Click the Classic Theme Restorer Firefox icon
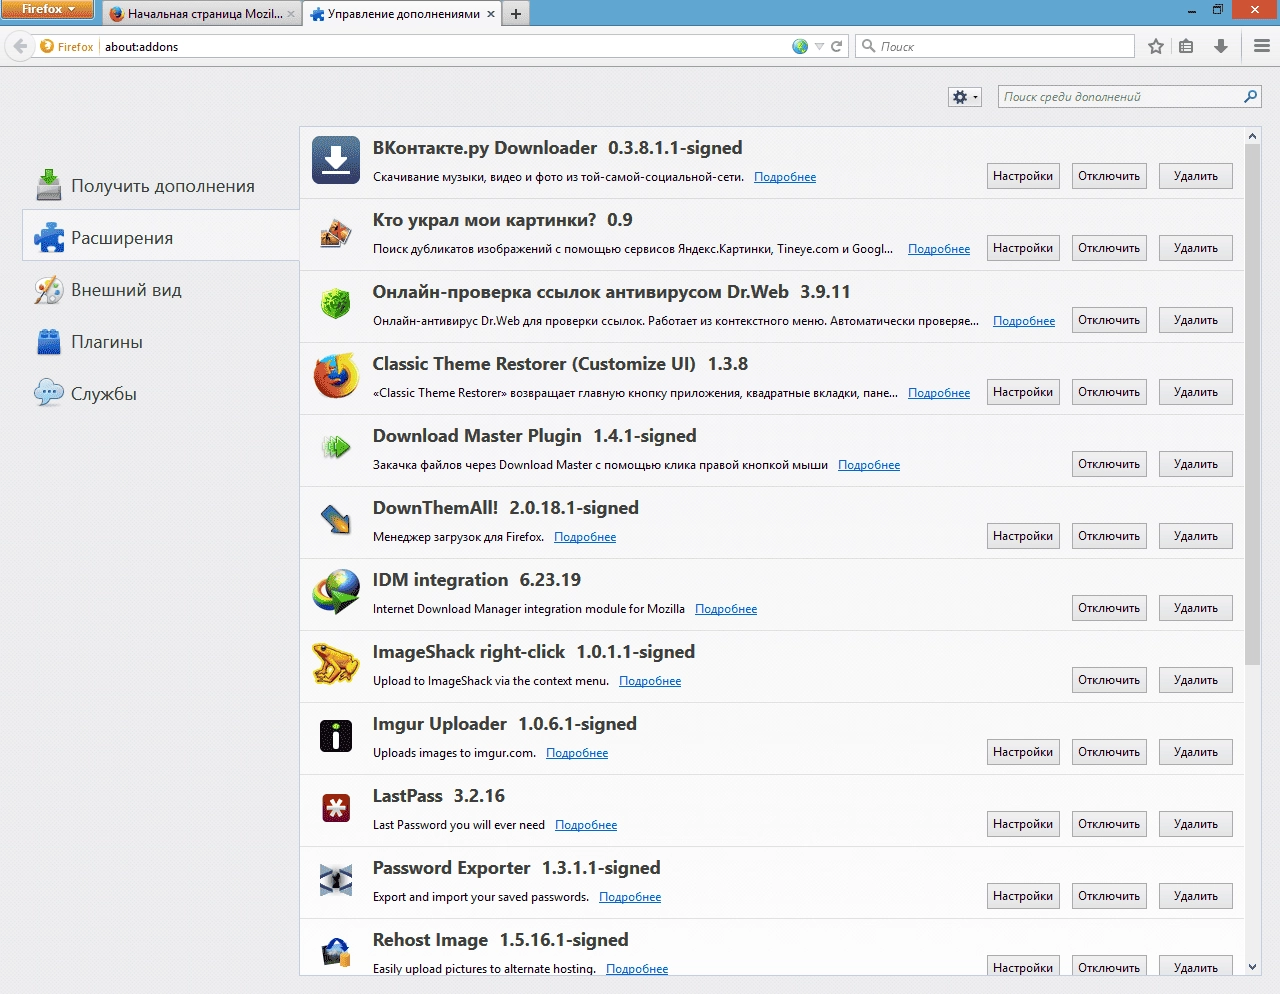 pos(336,376)
